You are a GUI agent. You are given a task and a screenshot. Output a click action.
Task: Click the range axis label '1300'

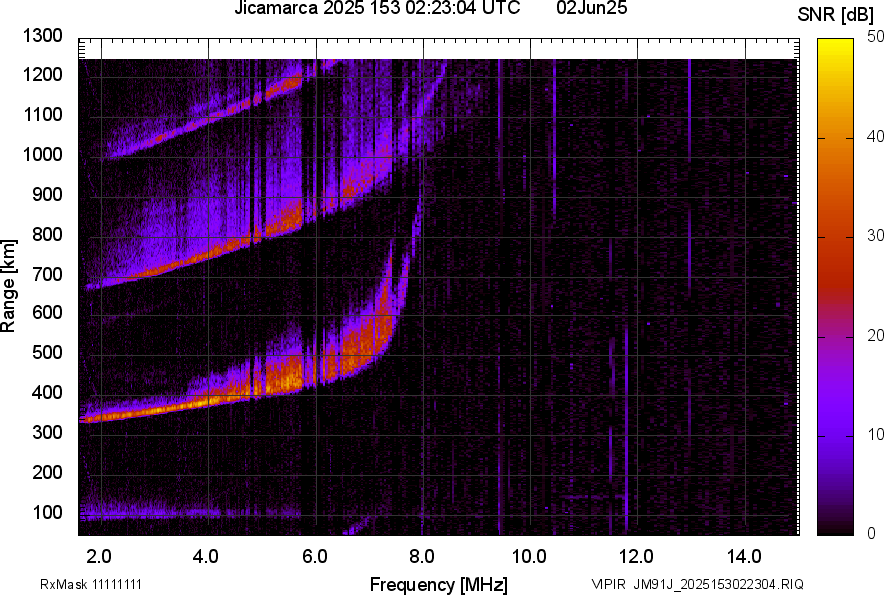coord(42,36)
